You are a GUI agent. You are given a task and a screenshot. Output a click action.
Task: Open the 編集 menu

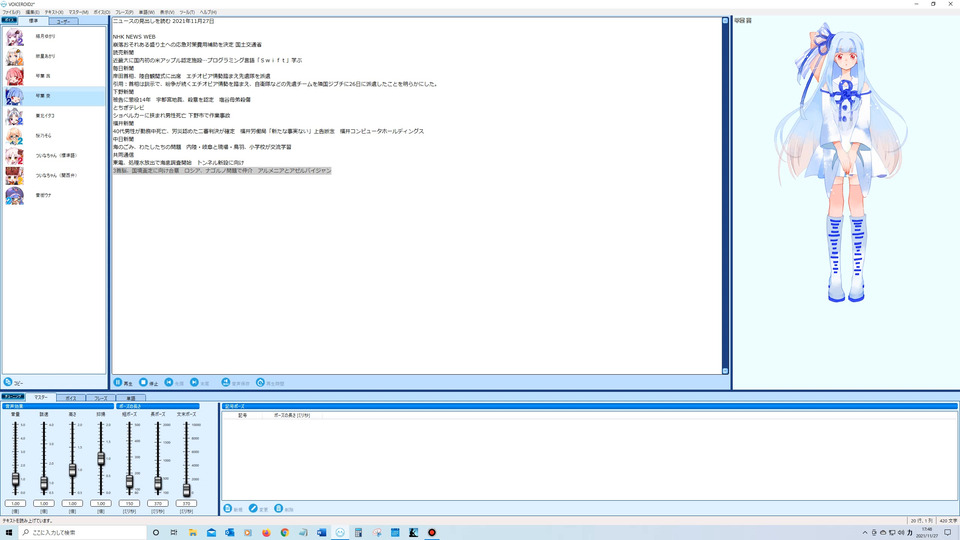click(x=32, y=12)
